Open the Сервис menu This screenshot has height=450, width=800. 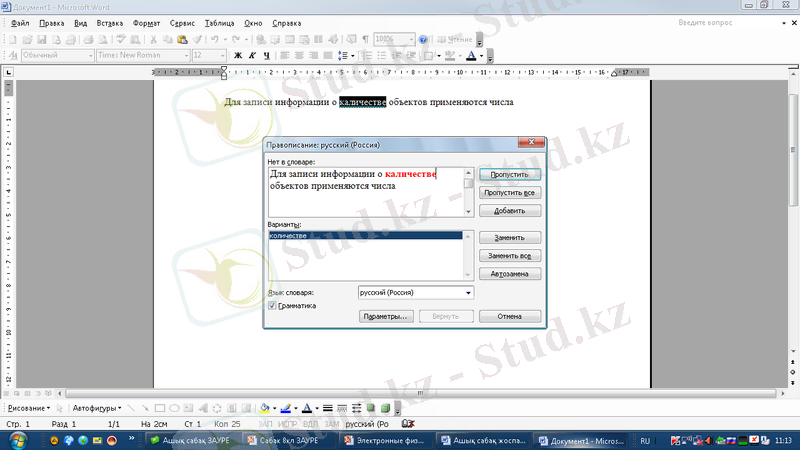183,22
